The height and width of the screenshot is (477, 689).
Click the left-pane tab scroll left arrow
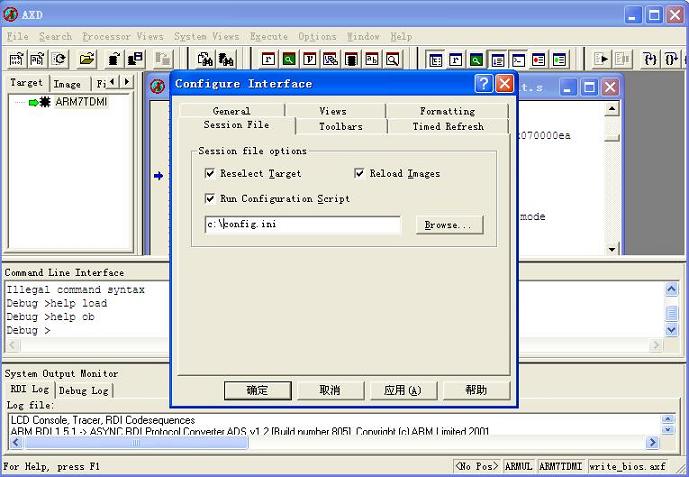click(113, 81)
